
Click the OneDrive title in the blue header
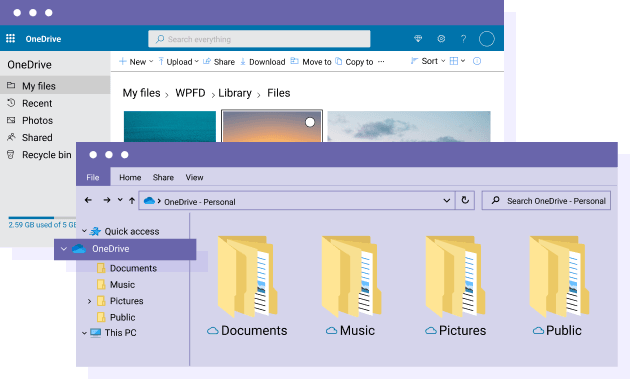[43, 39]
